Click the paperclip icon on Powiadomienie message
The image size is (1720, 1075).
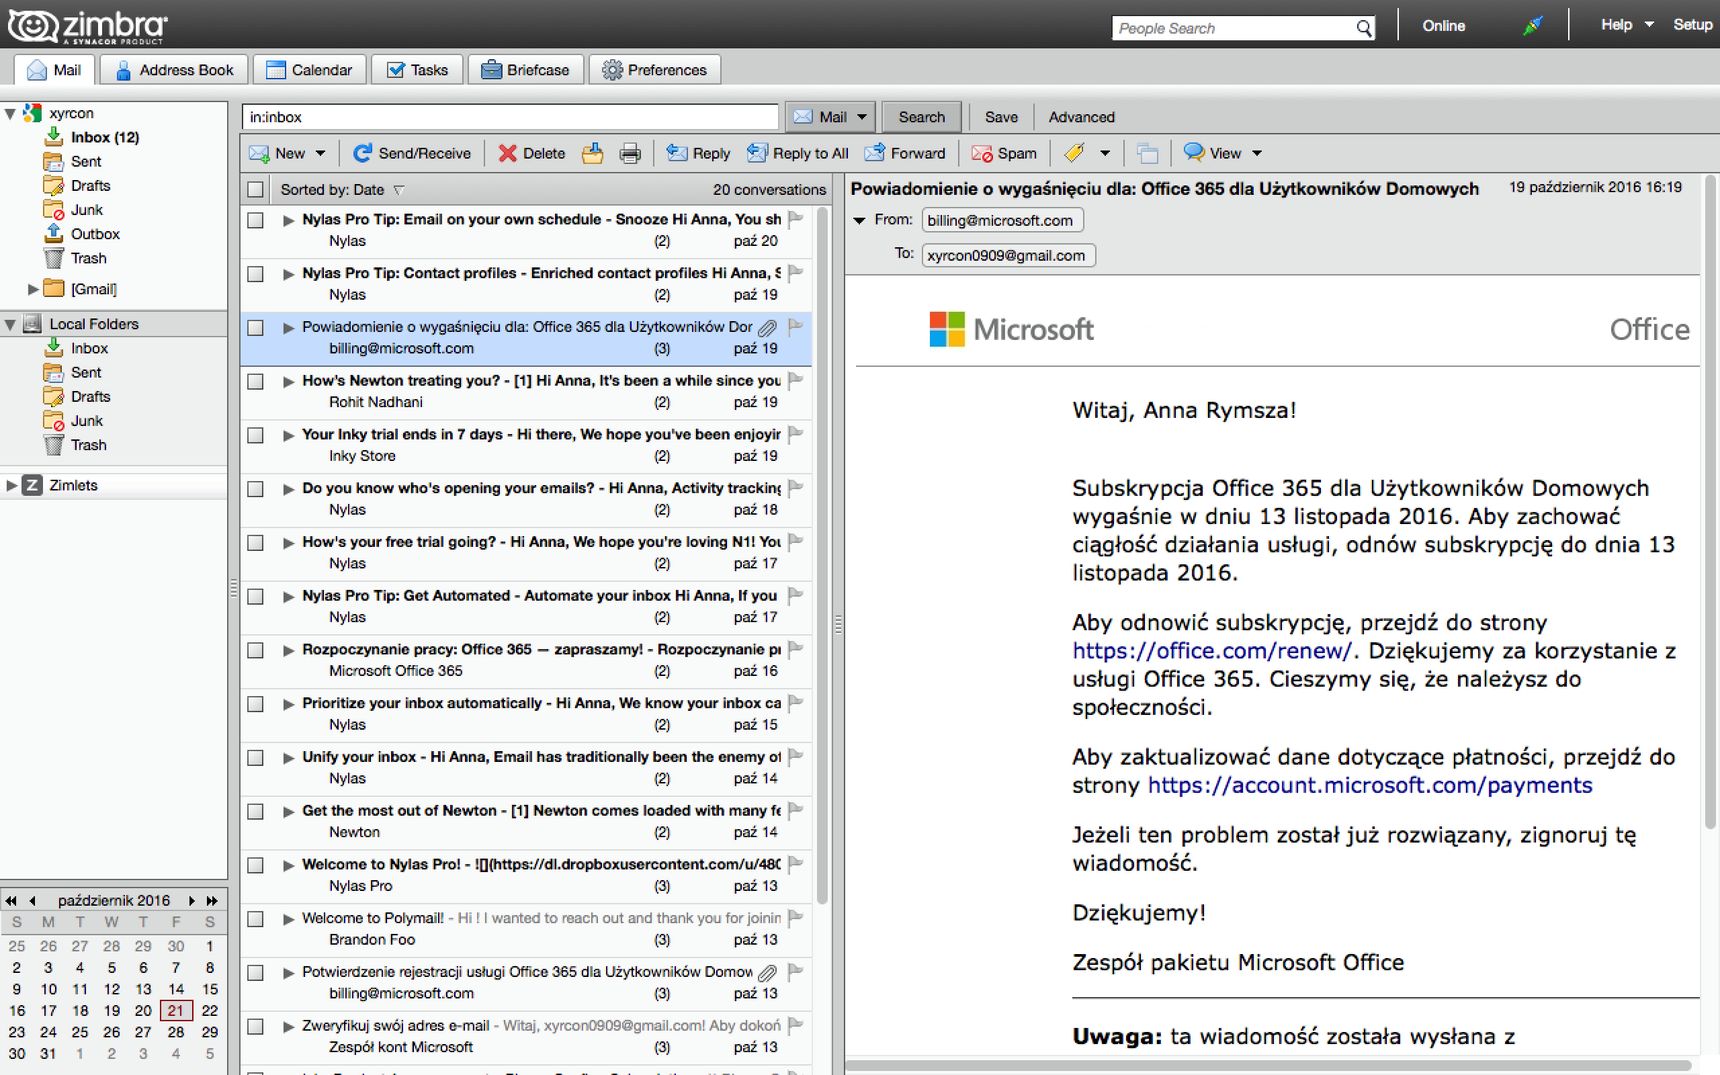click(767, 327)
